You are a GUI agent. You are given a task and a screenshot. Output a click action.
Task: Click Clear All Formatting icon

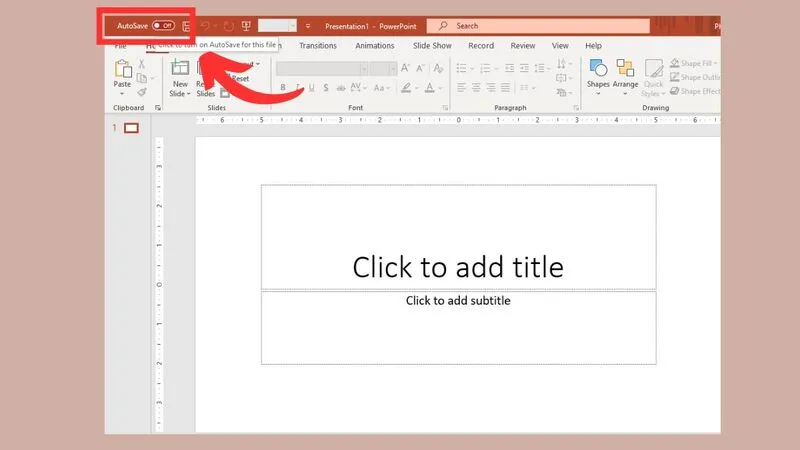click(438, 68)
